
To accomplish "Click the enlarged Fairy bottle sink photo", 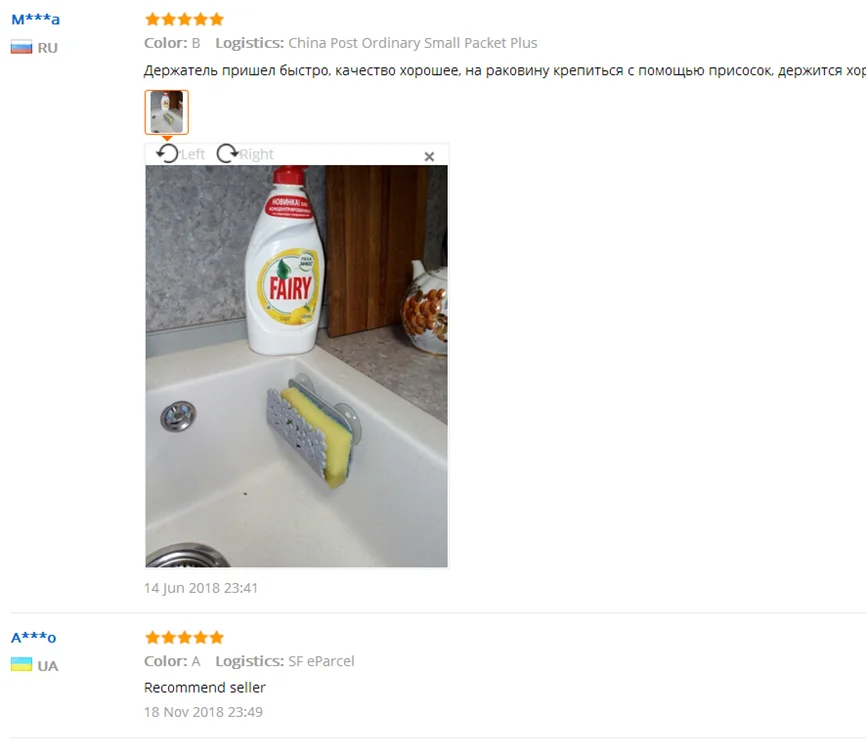I will [297, 366].
